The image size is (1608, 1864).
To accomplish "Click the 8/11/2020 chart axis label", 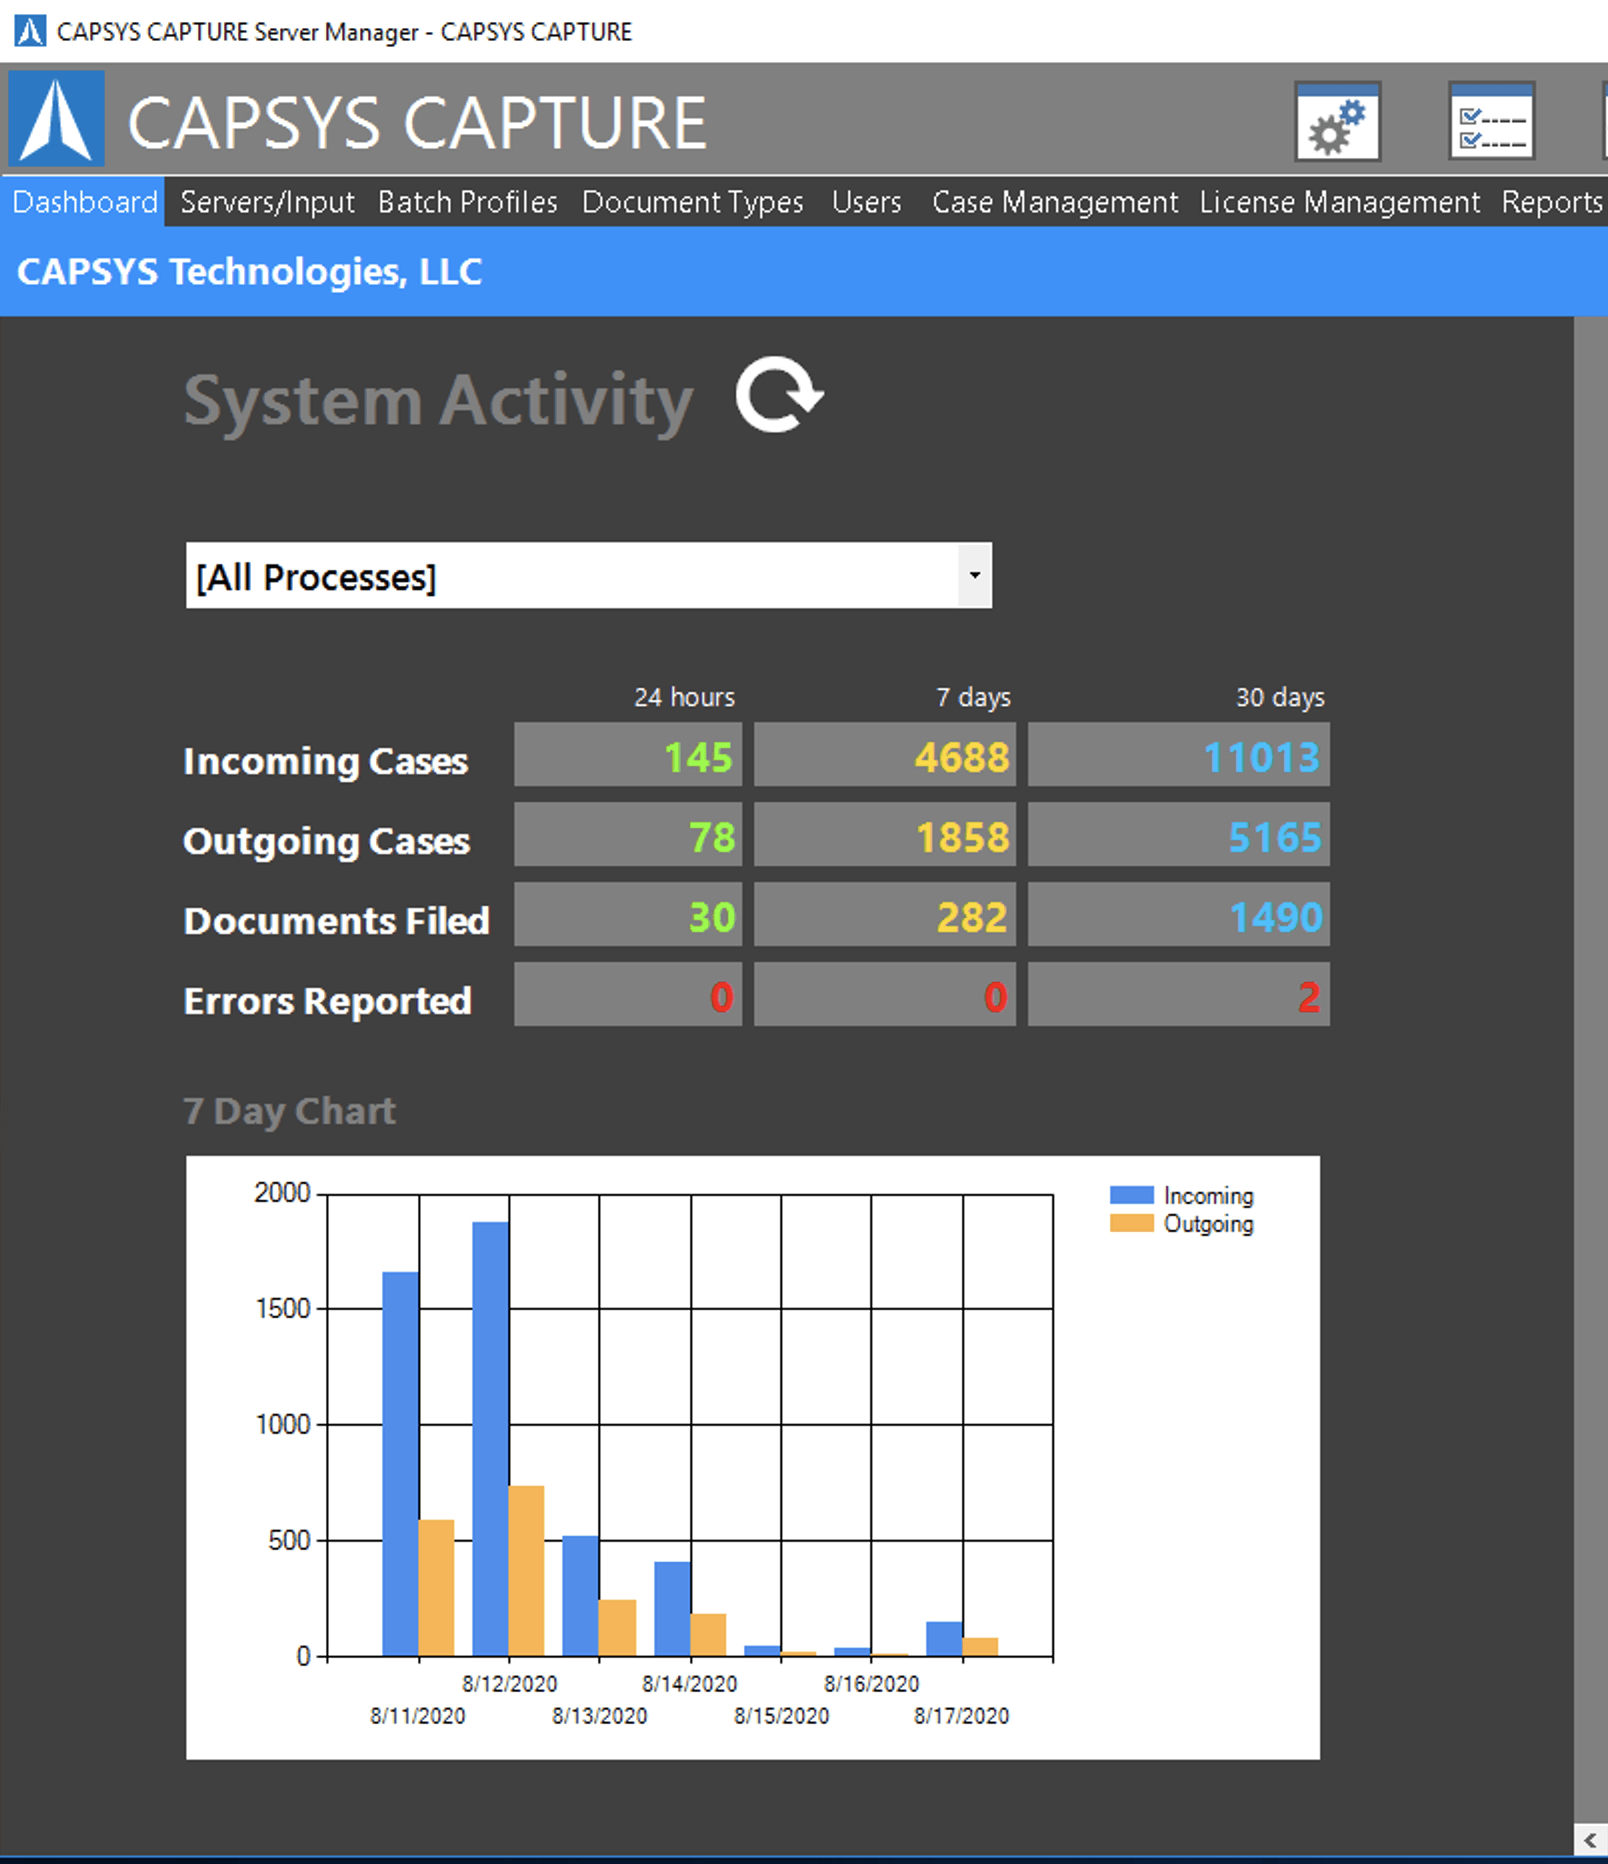I will pyautogui.click(x=418, y=1716).
